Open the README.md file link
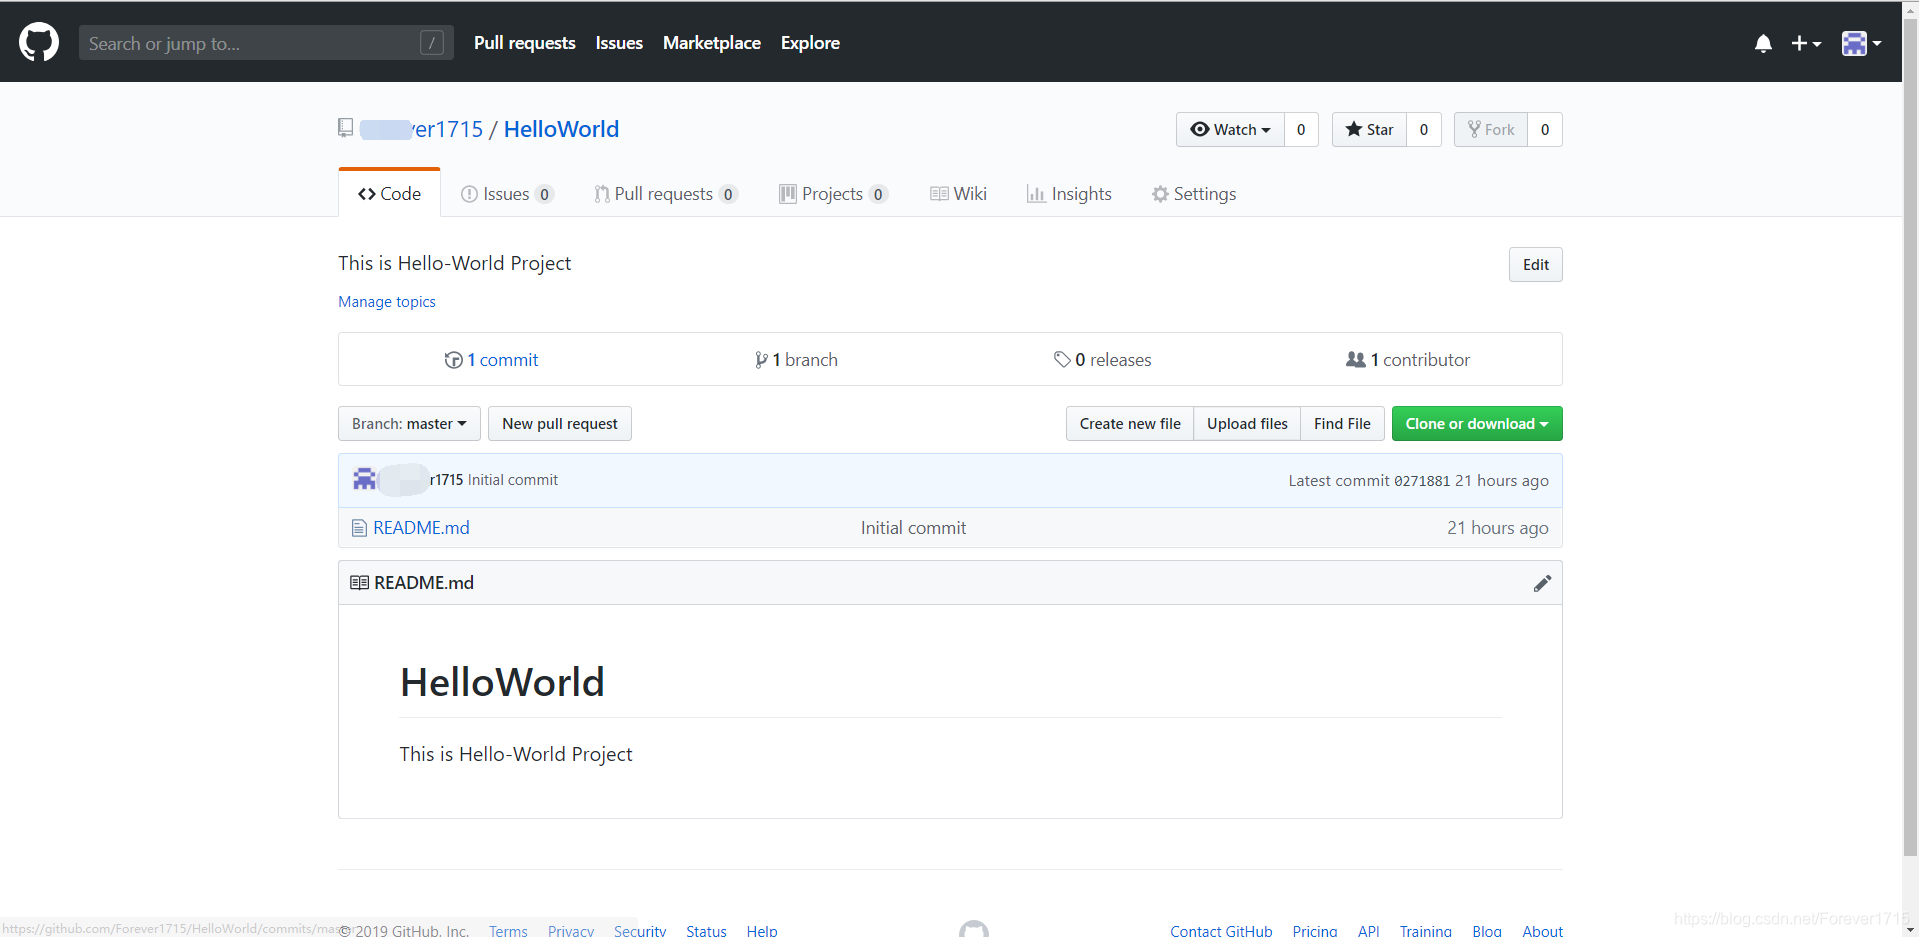Screen dimensions: 1919x937 421,528
